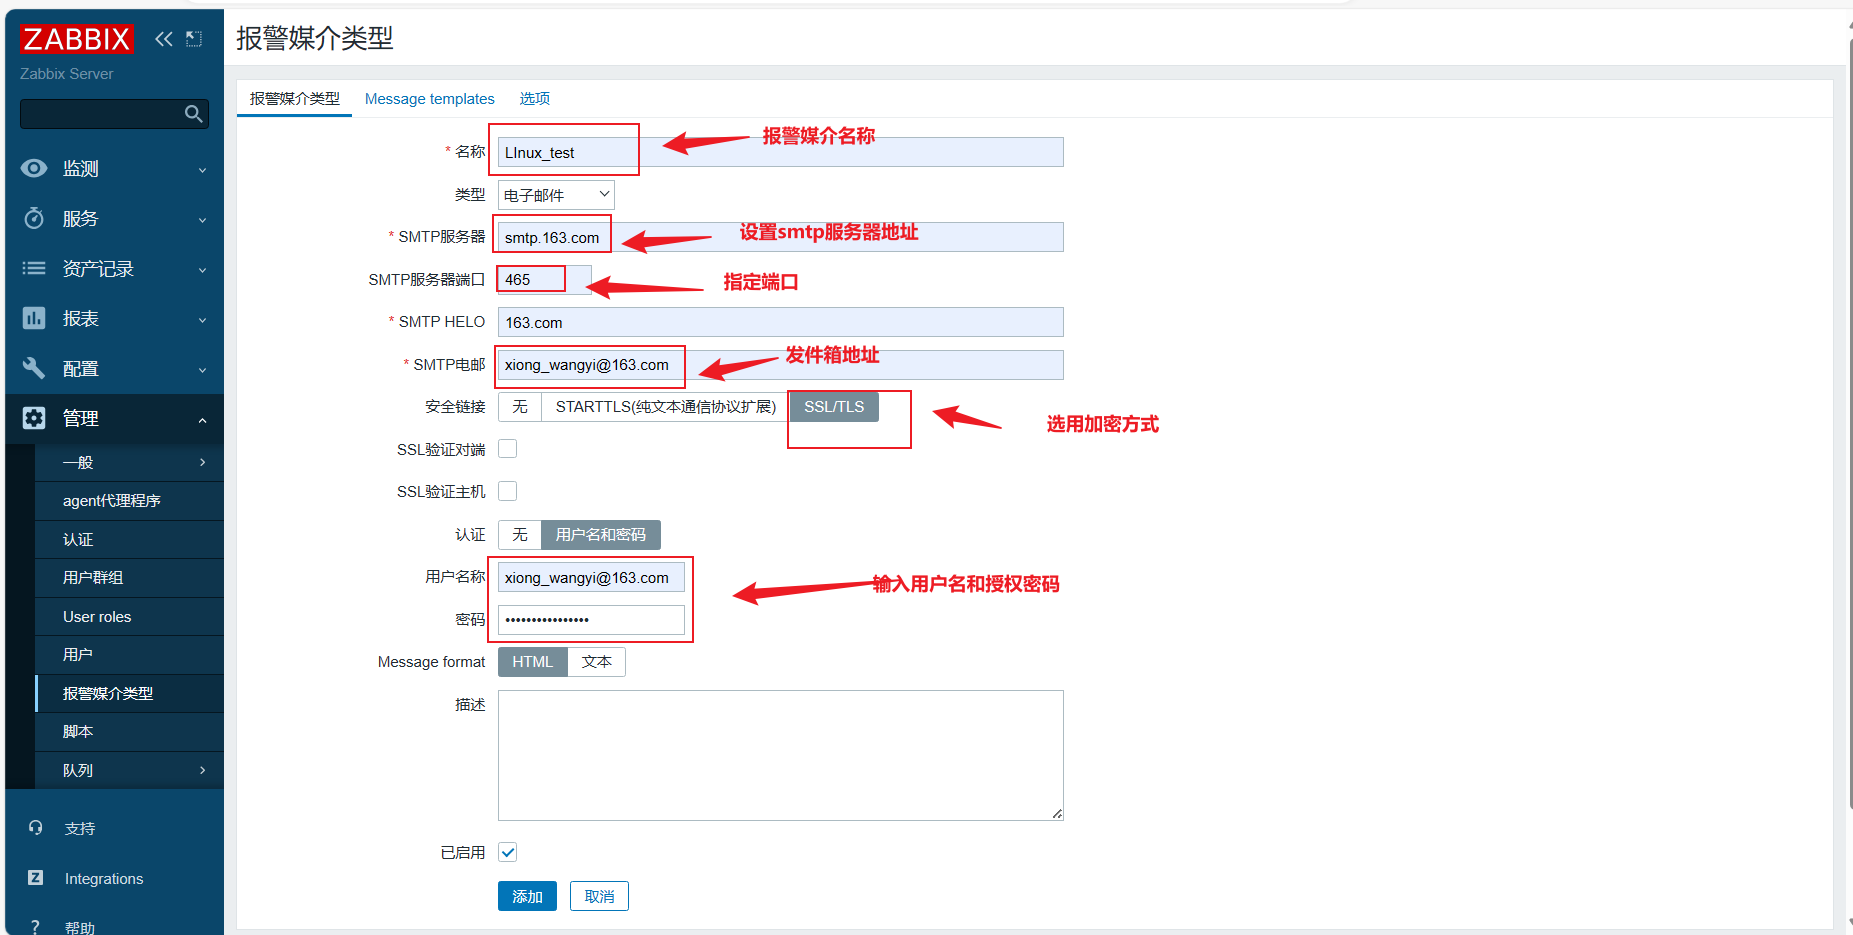Screen dimensions: 1853x935
Task: Uncheck the 已启用 checkbox
Action: 508,852
